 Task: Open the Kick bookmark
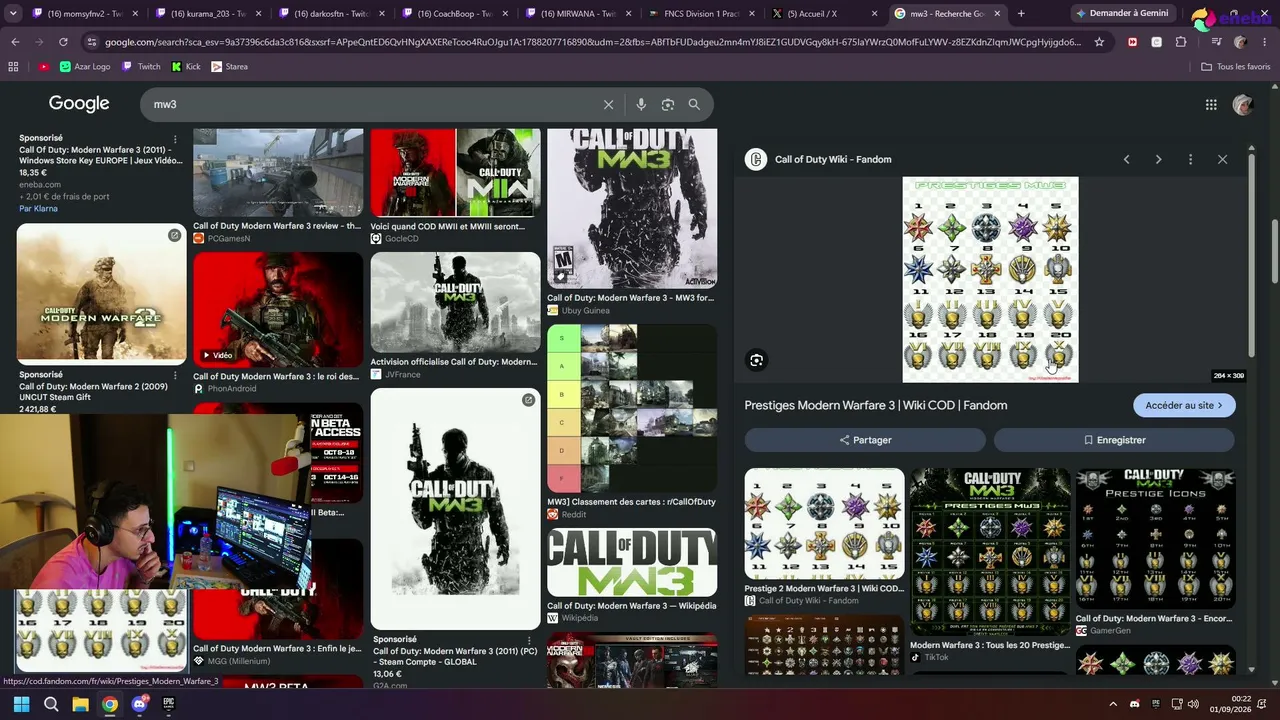pos(186,66)
